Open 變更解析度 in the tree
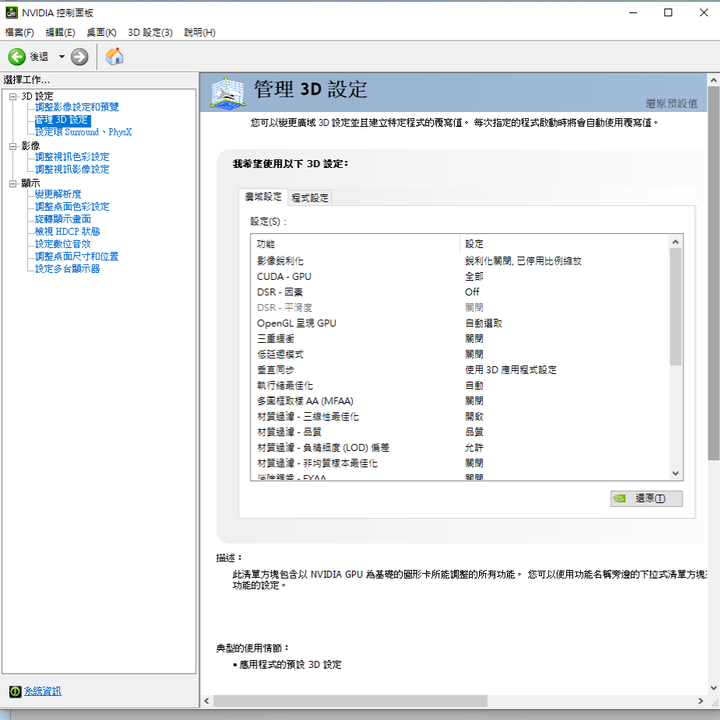Viewport: 720px width, 720px height. [x=58, y=194]
